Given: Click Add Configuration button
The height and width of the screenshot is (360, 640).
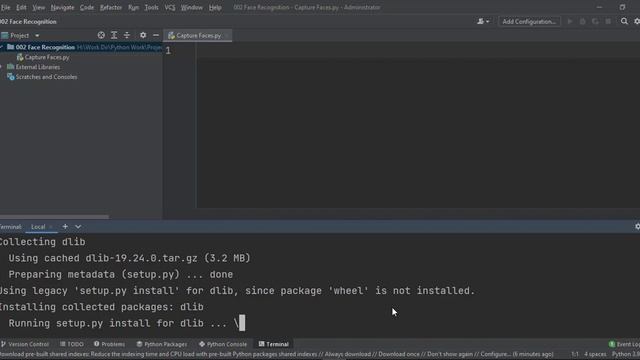Looking at the screenshot, I should click(x=529, y=22).
